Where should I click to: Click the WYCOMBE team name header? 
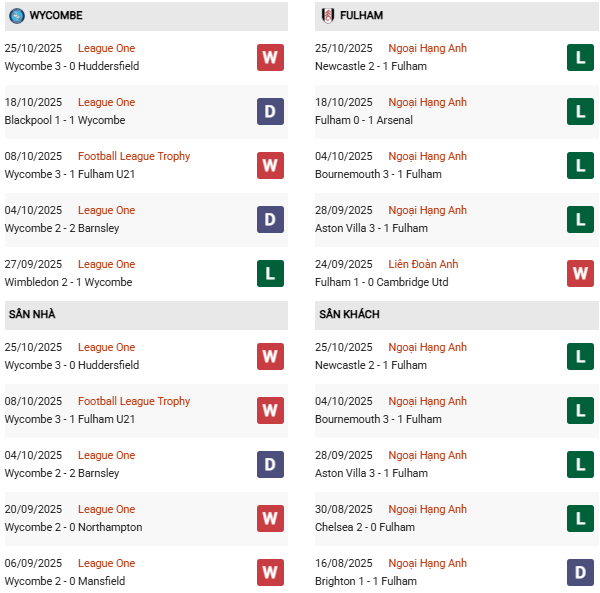pos(56,16)
